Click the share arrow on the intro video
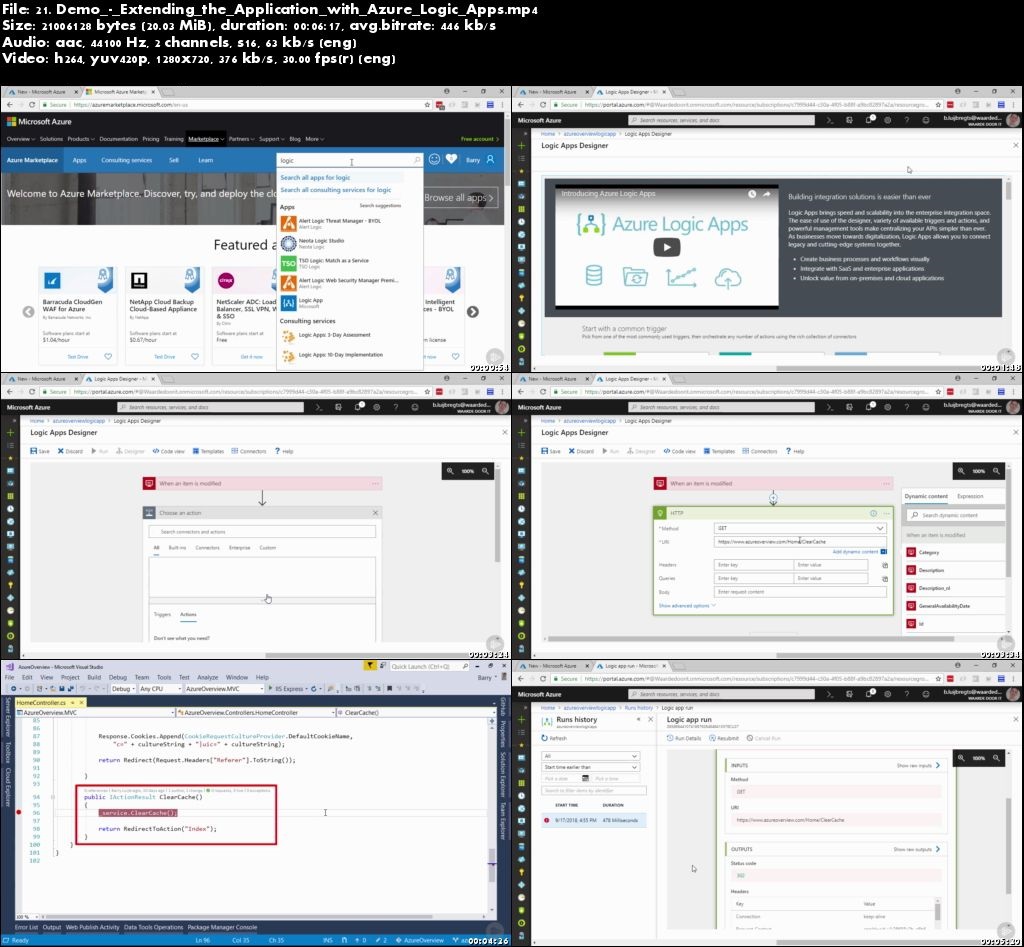This screenshot has height=947, width=1024. 766,194
